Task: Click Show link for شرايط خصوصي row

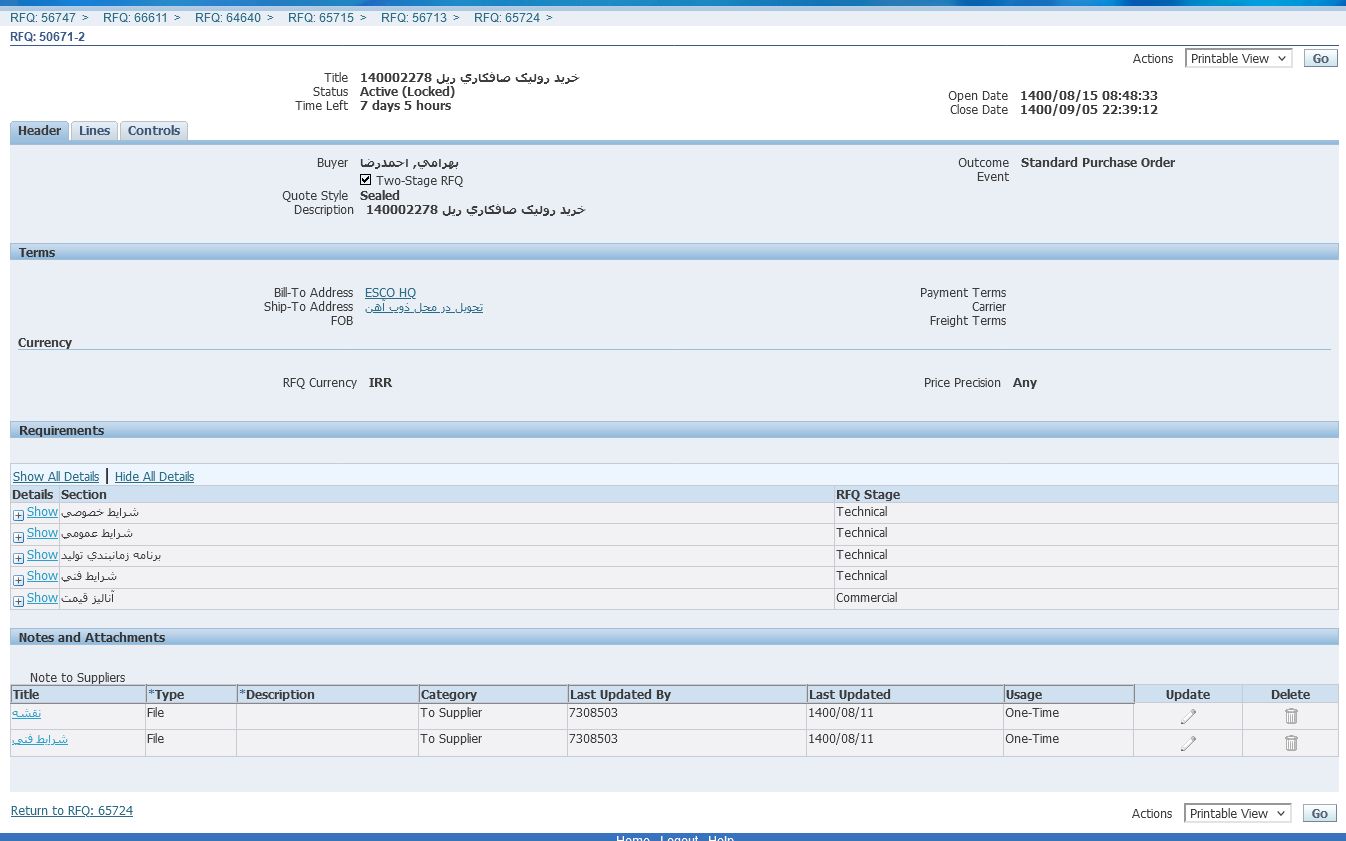Action: [x=42, y=512]
